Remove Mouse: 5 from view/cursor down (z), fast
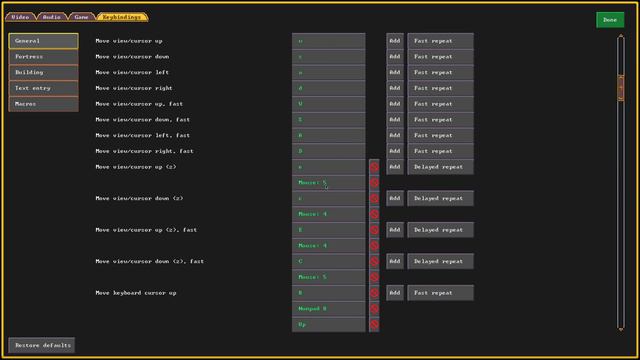640x360 pixels. (374, 277)
